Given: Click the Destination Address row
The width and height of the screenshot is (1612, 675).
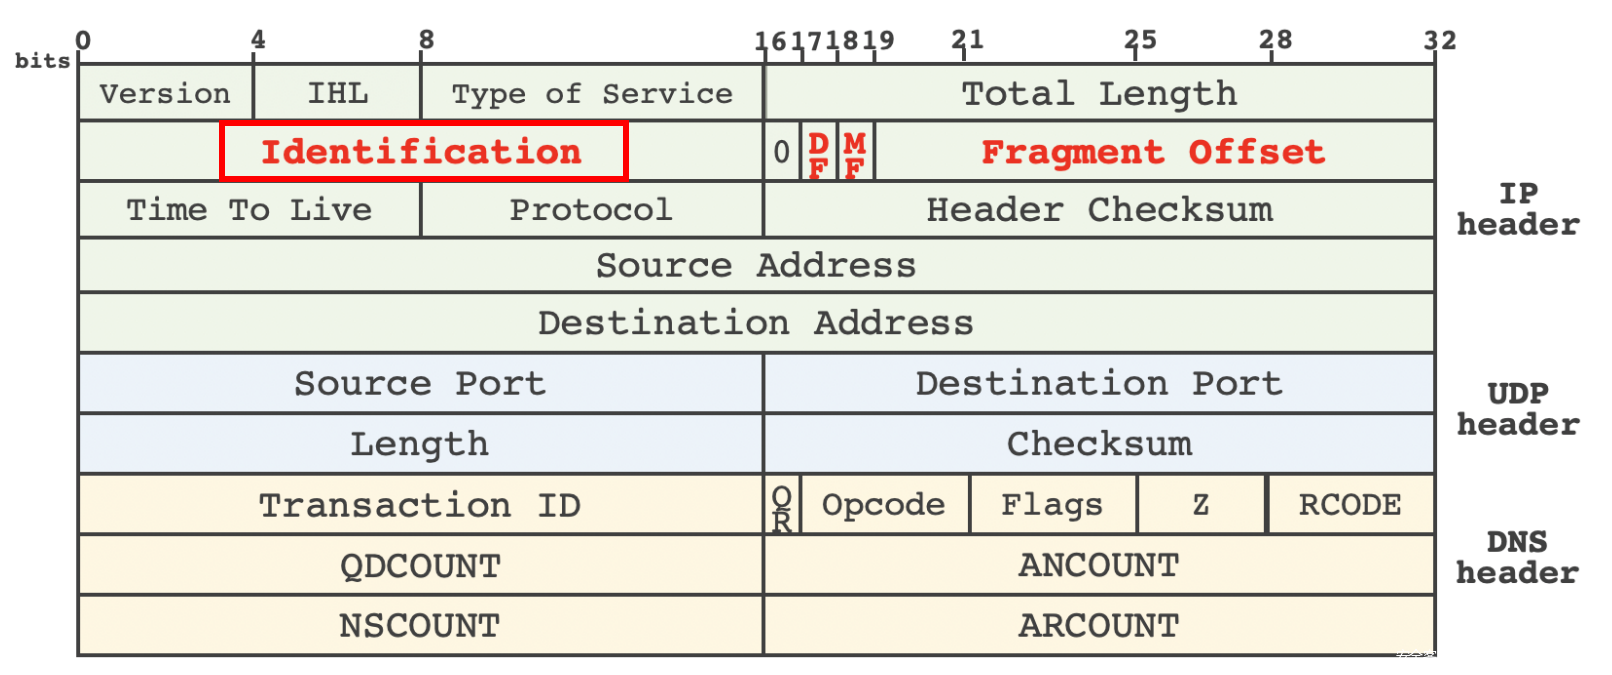Looking at the screenshot, I should click(756, 323).
